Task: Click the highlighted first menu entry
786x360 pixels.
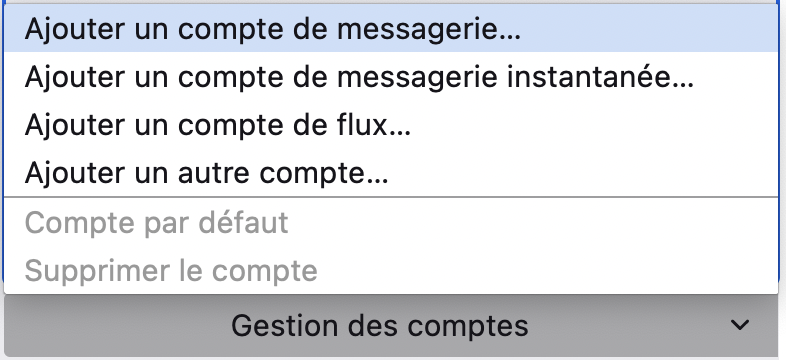Action: (390, 29)
